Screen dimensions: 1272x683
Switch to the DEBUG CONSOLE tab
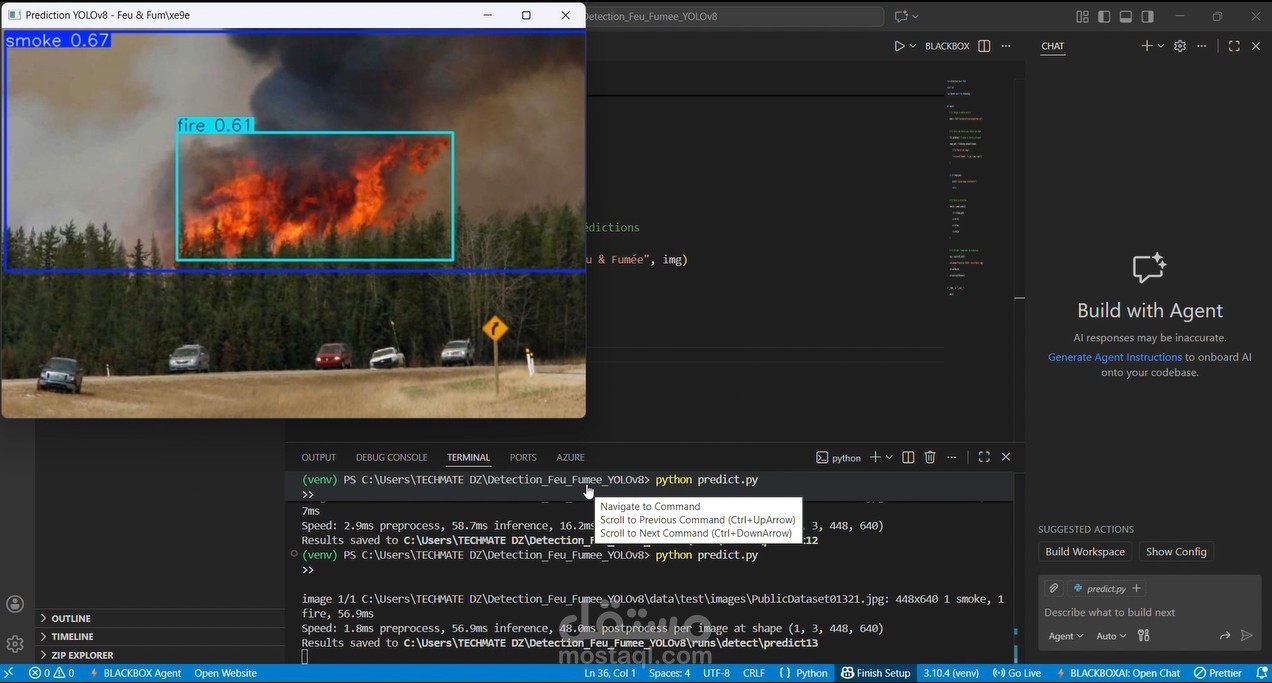[x=391, y=457]
